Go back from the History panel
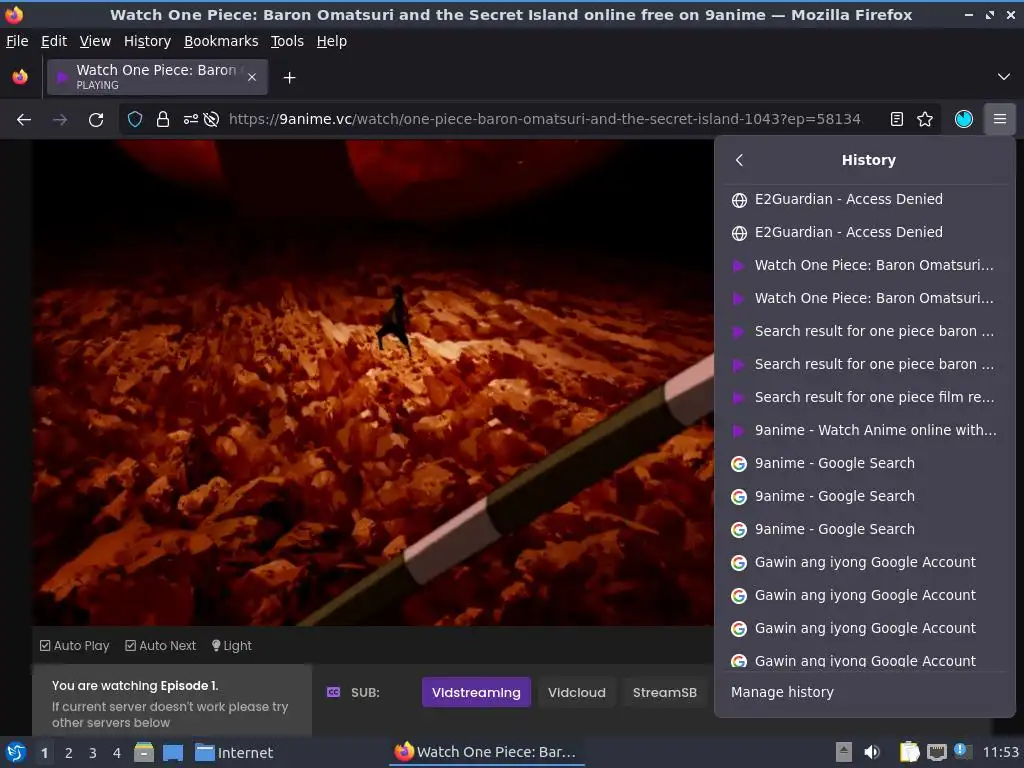1024x768 pixels. pyautogui.click(x=739, y=160)
